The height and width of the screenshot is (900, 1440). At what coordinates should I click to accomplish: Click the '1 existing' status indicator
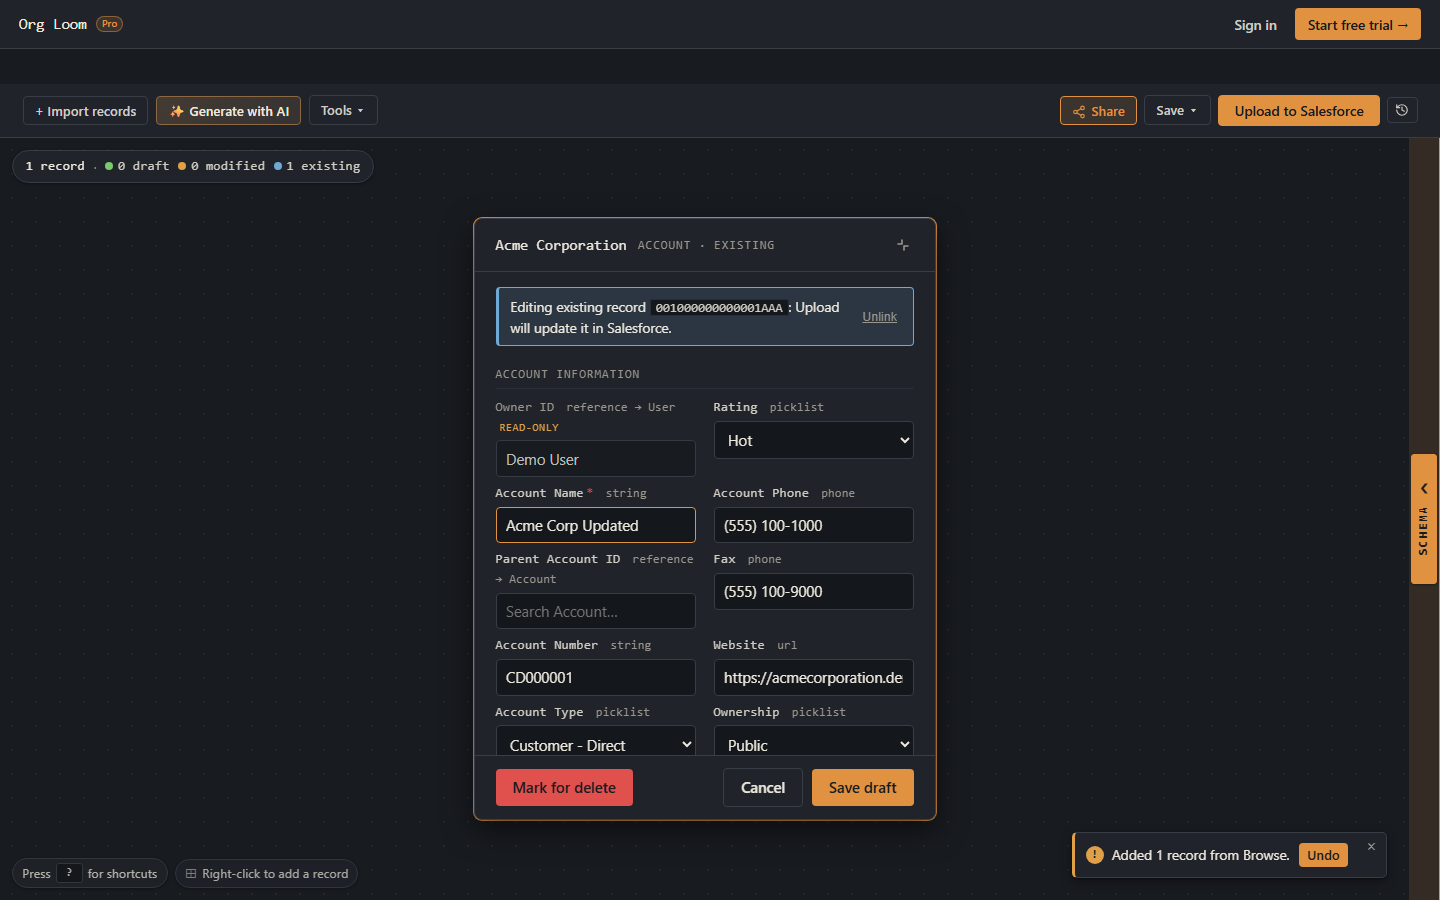(x=317, y=166)
